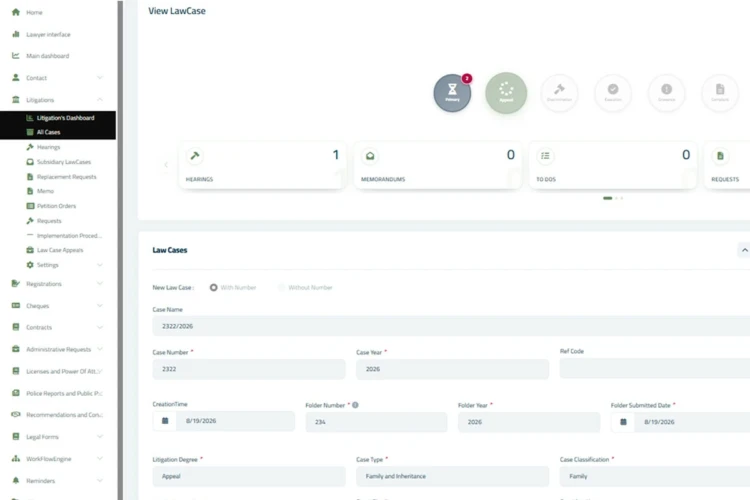Click the WorkFlowEngine hierarchy icon
Viewport: 750px width, 500px height.
(x=16, y=458)
